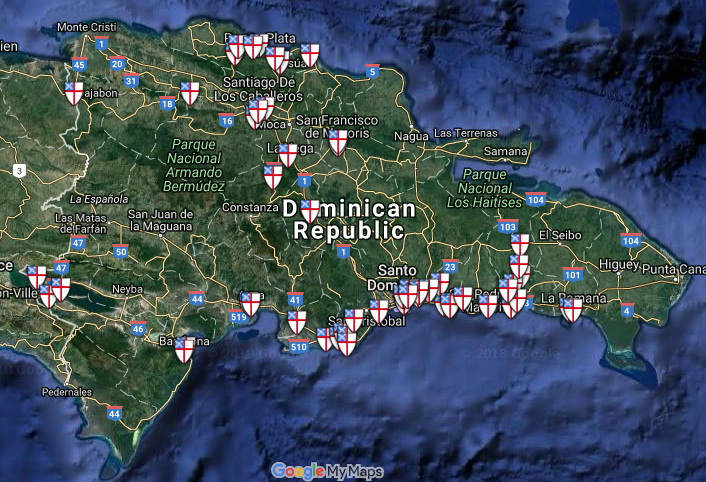Click the route 16 highway badge
The width and height of the screenshot is (706, 482).
point(226,120)
